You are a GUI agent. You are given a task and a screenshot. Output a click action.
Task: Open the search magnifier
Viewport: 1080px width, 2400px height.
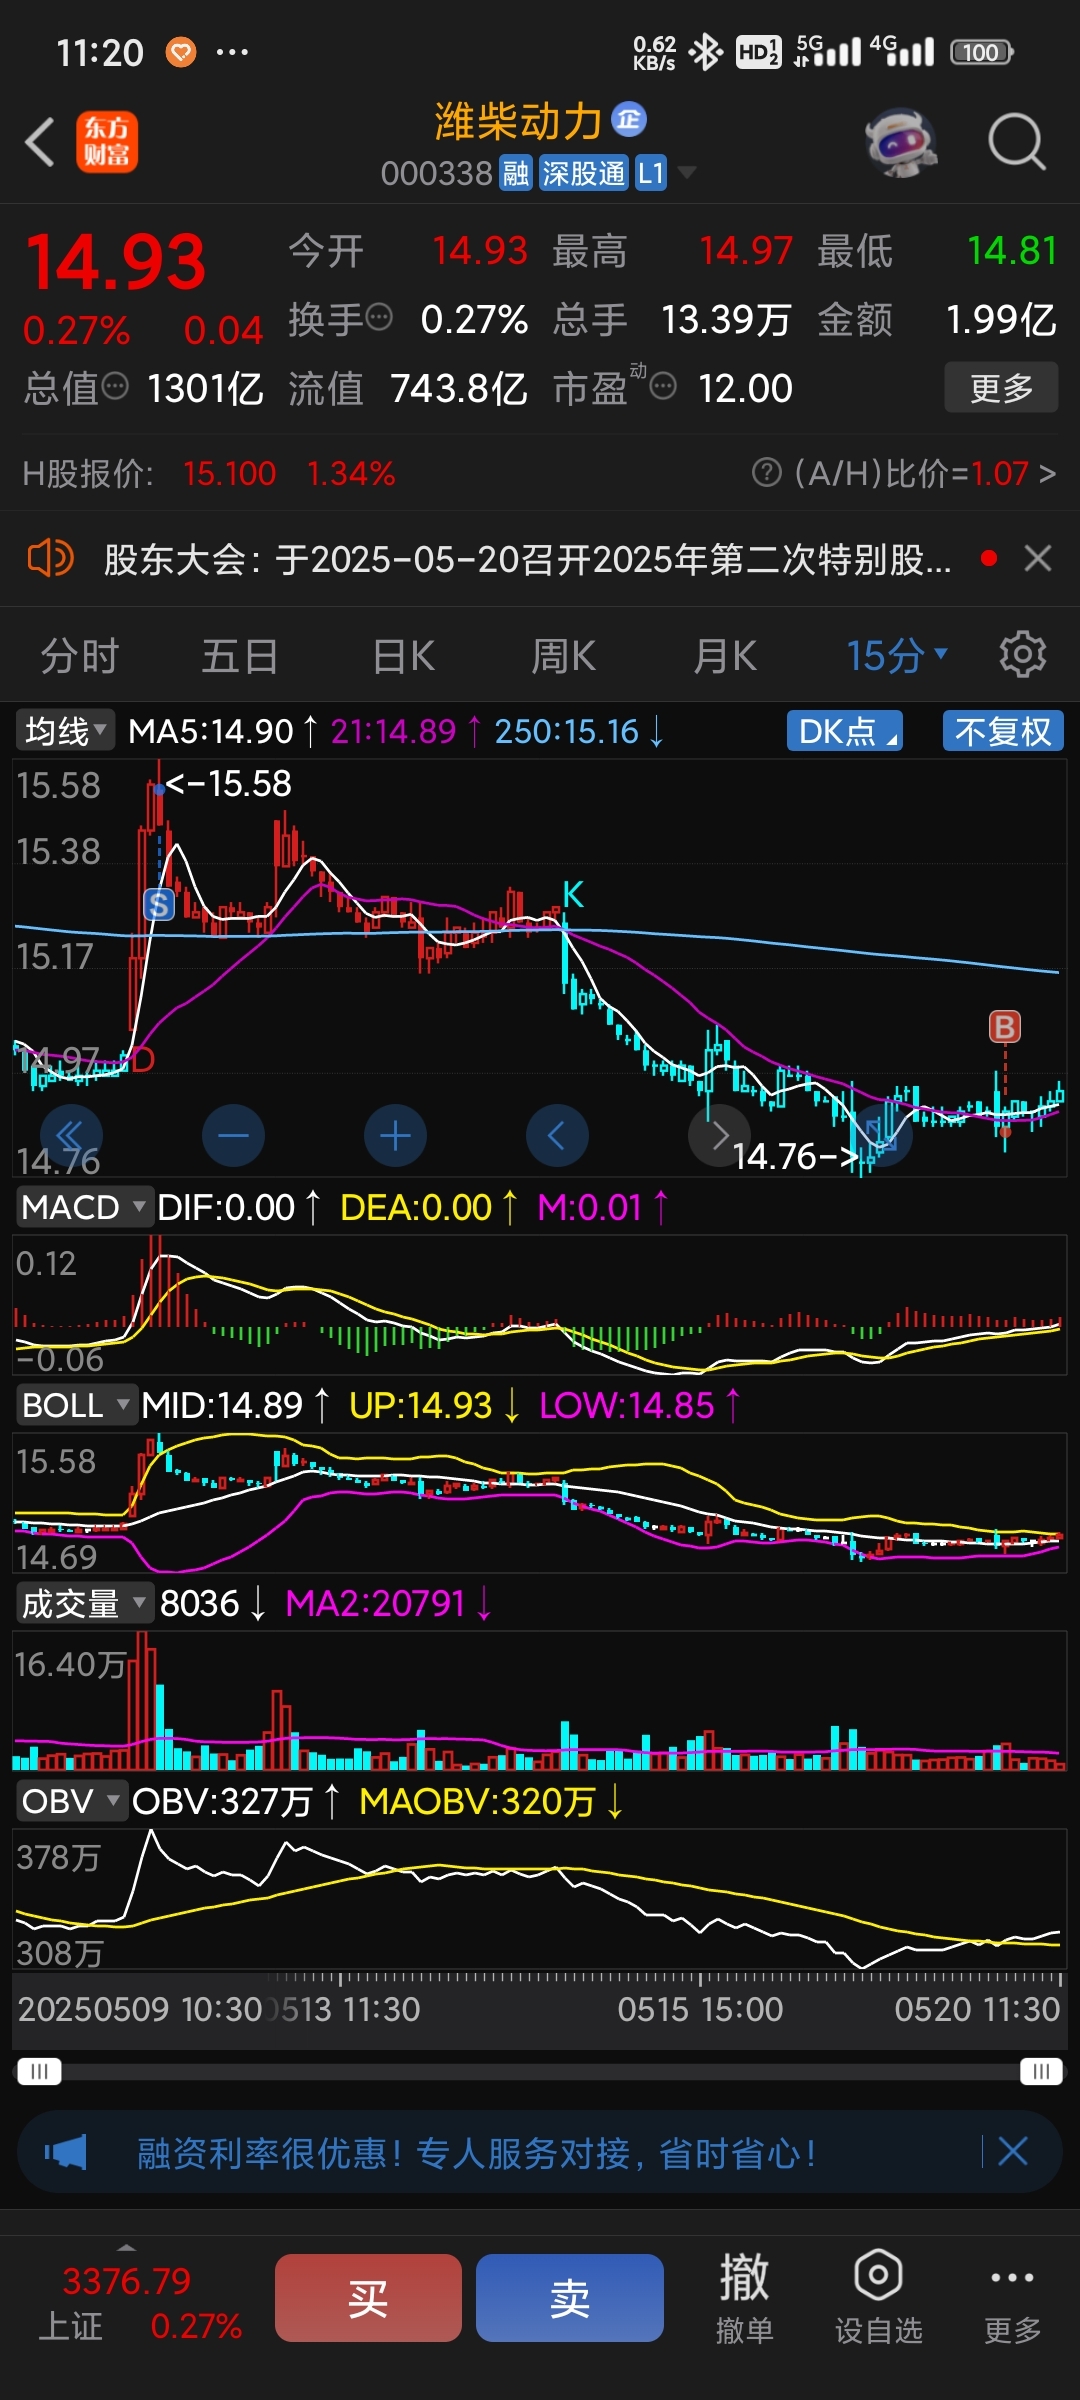pos(1016,142)
